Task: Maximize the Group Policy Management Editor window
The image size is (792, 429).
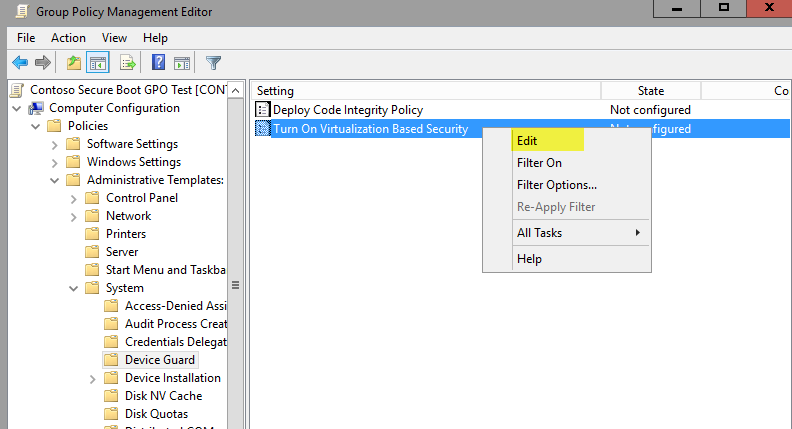Action: tap(723, 9)
